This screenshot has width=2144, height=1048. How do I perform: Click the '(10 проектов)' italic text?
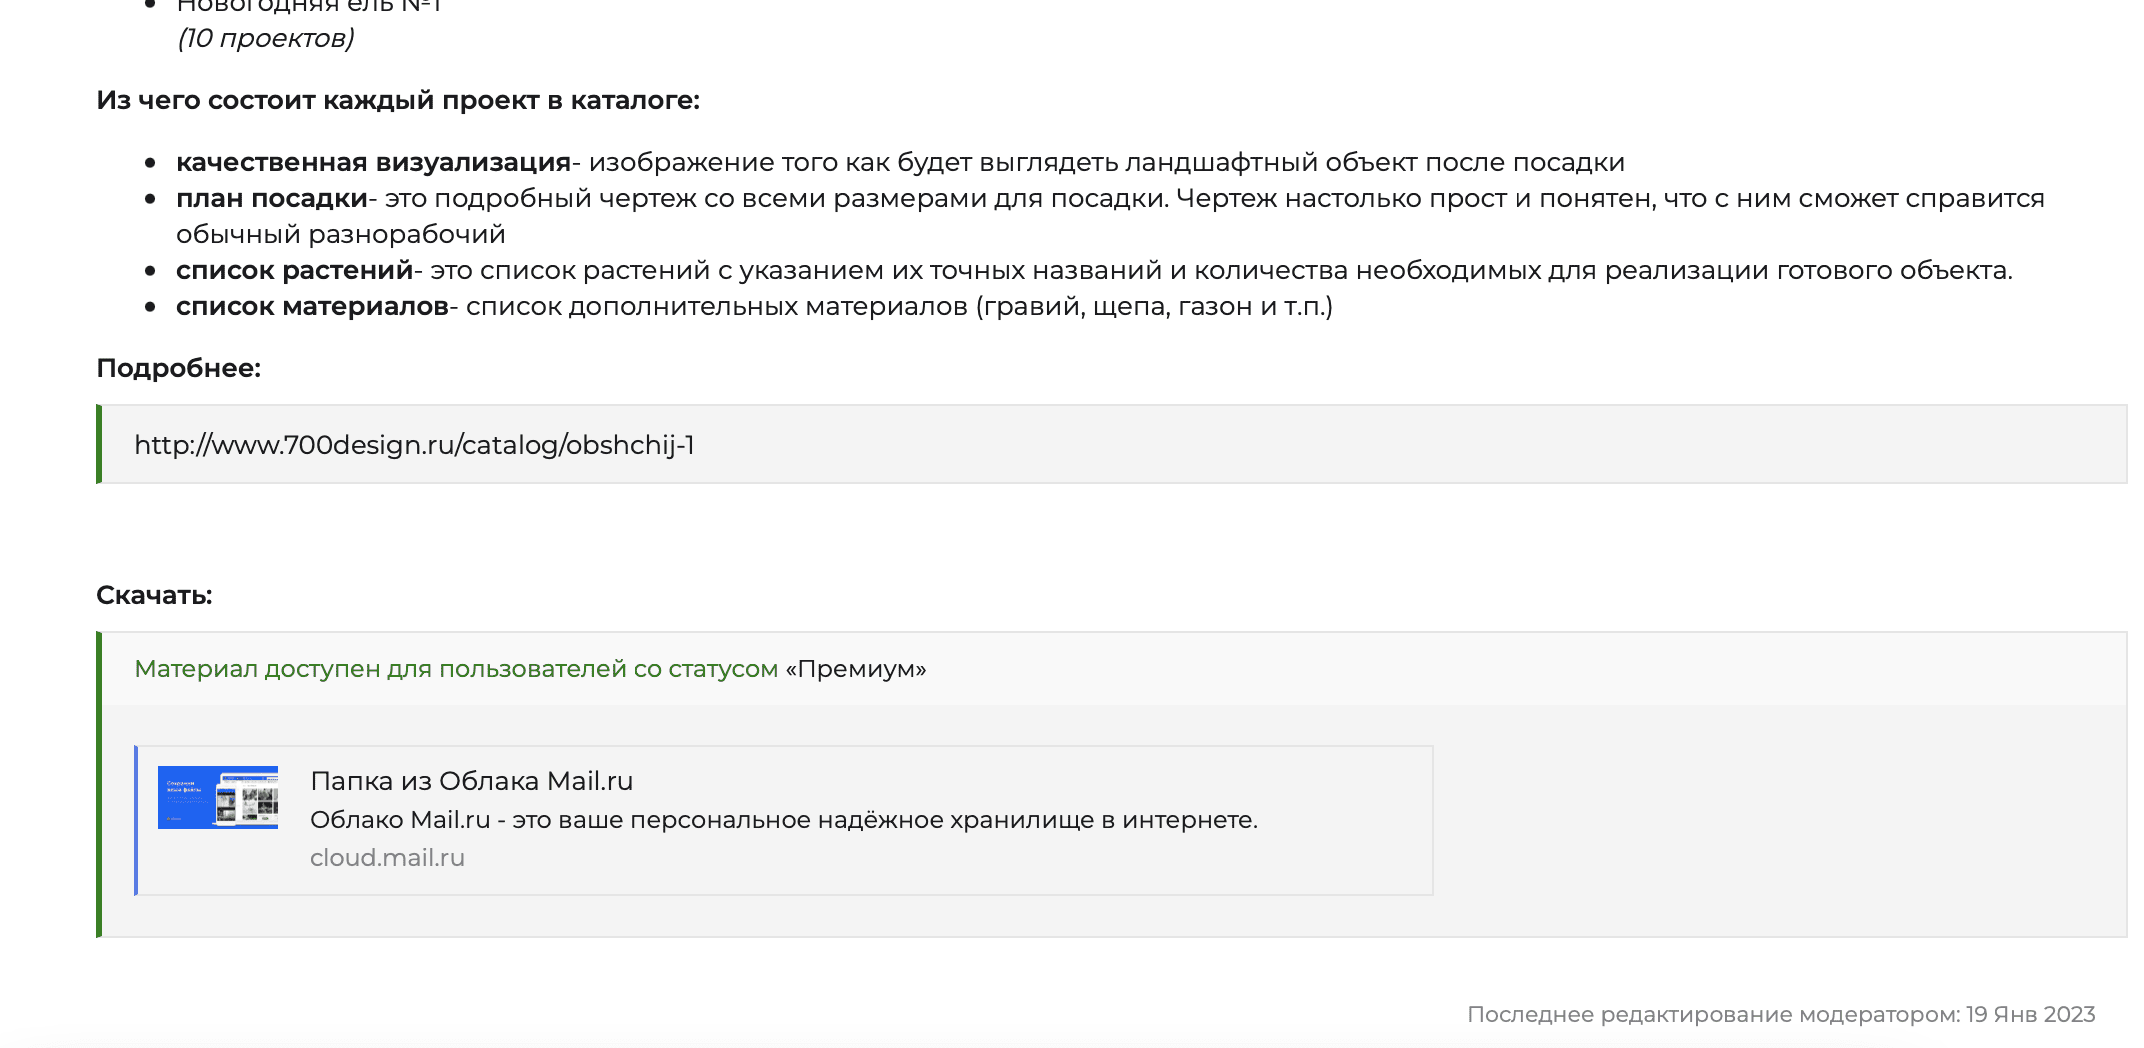point(265,38)
